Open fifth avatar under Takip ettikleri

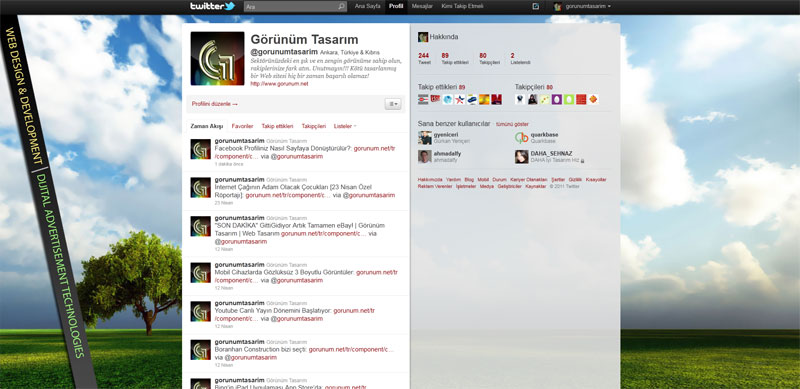click(472, 99)
